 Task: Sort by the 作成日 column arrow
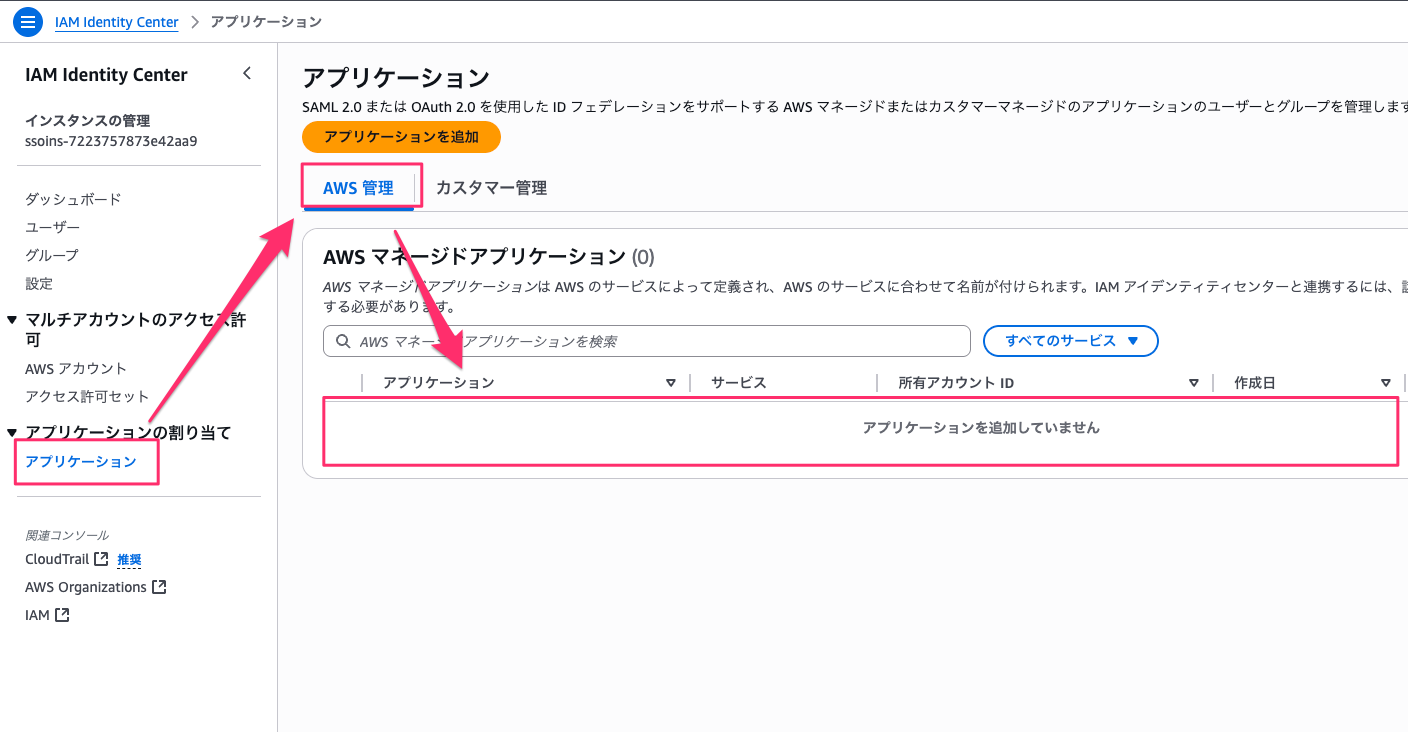coord(1386,383)
